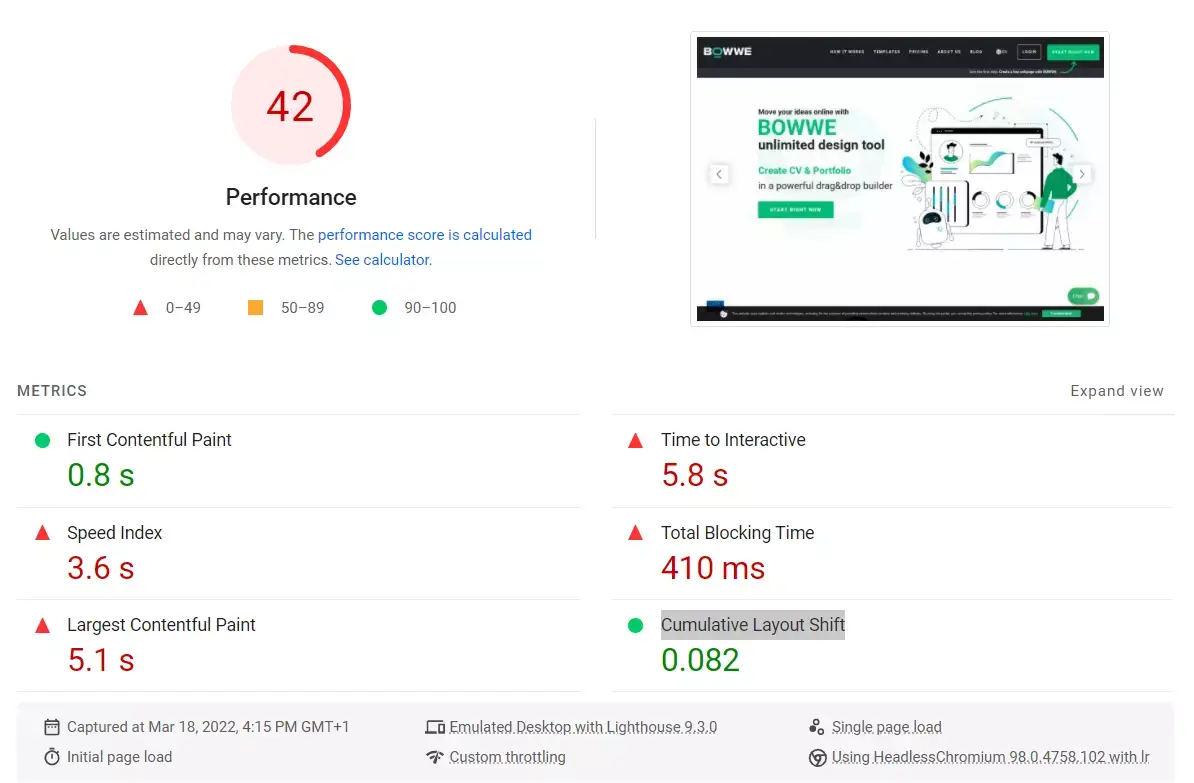Click the 0.082 value

click(x=700, y=660)
